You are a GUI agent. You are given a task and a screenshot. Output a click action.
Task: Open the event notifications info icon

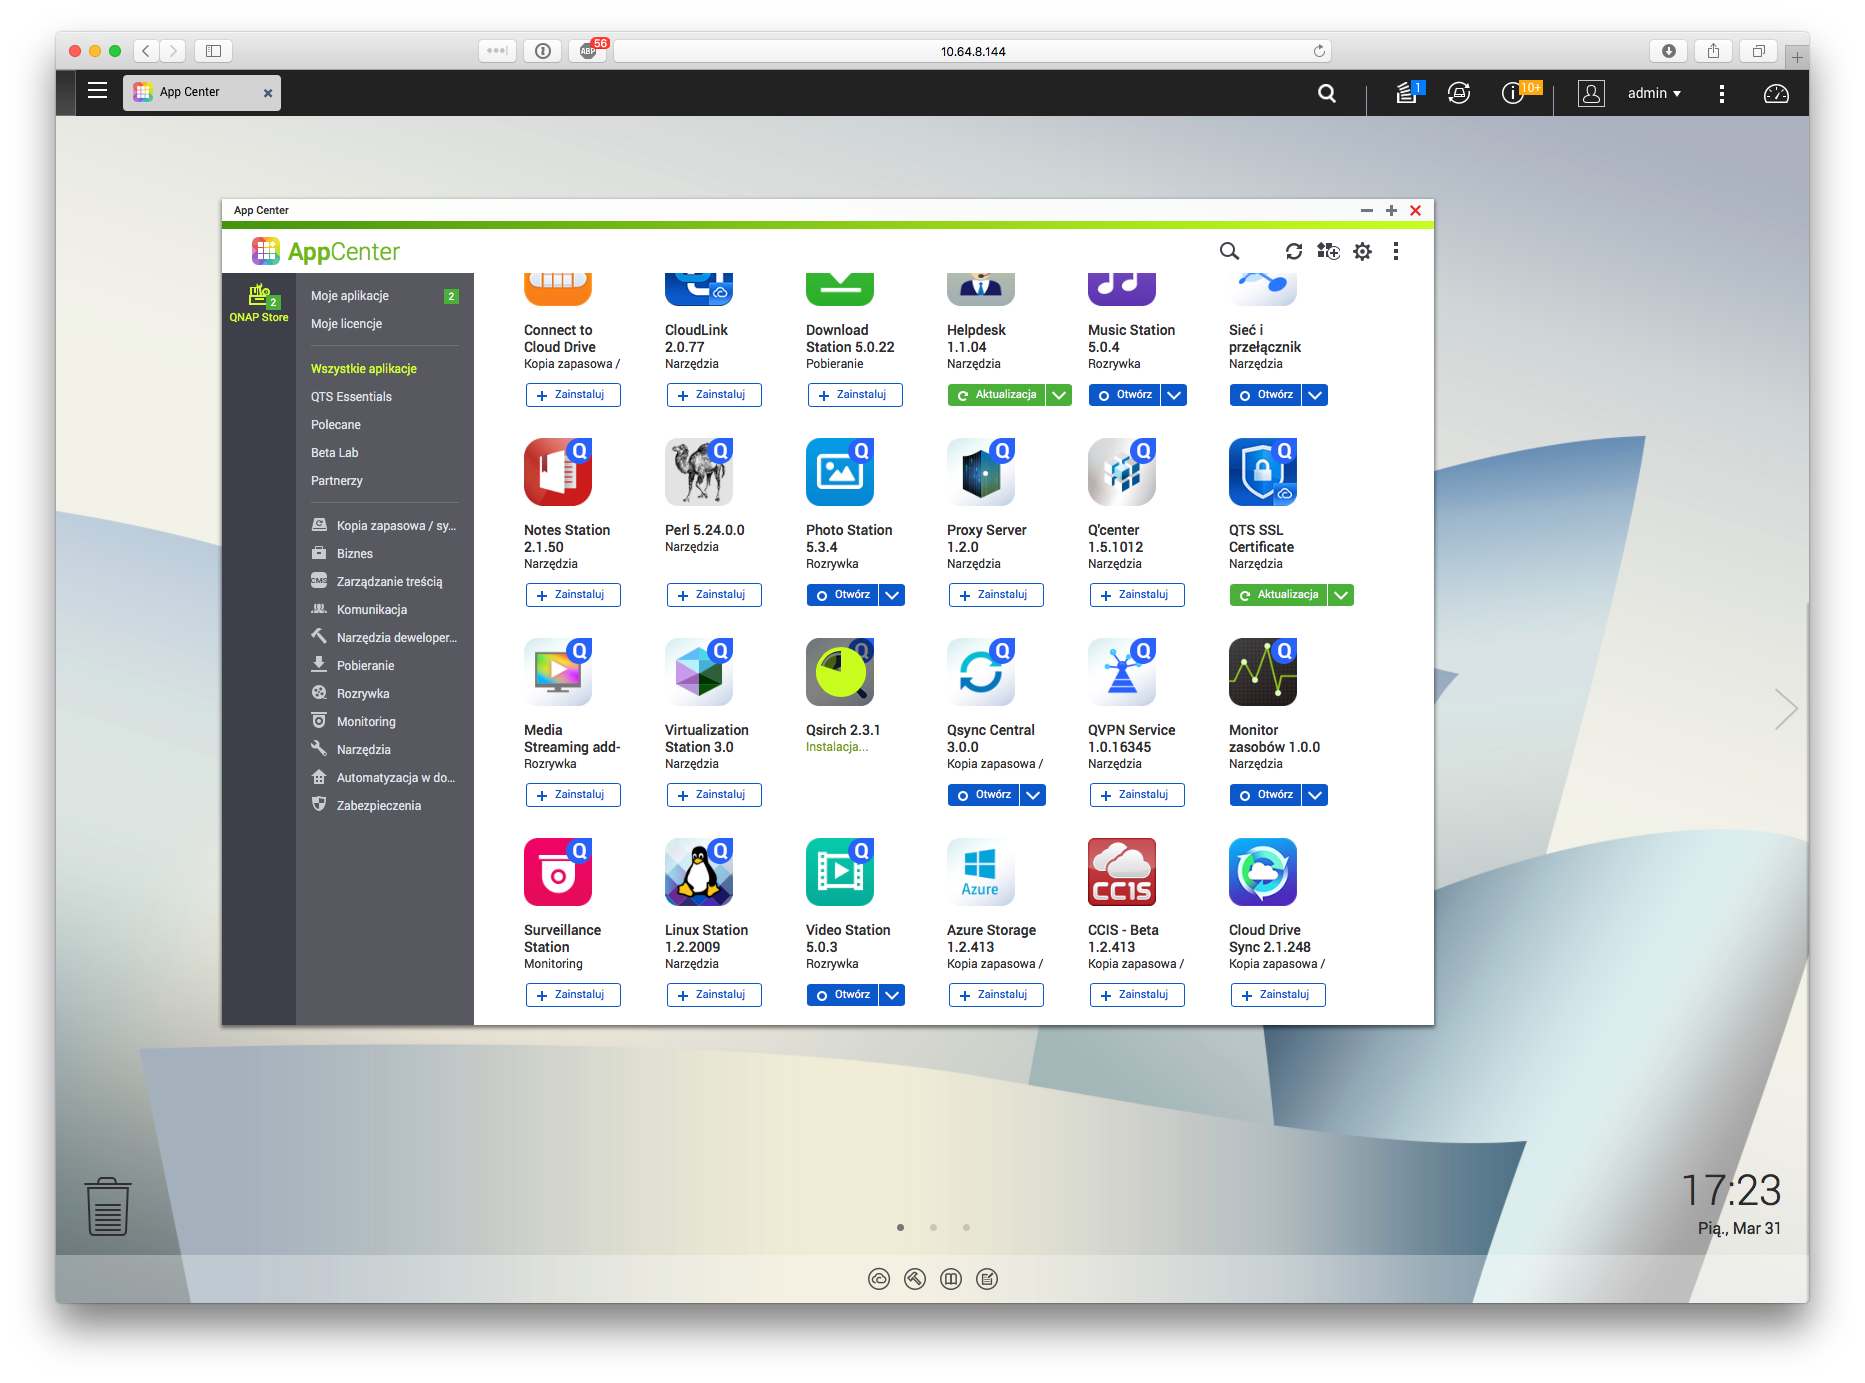click(x=1513, y=93)
